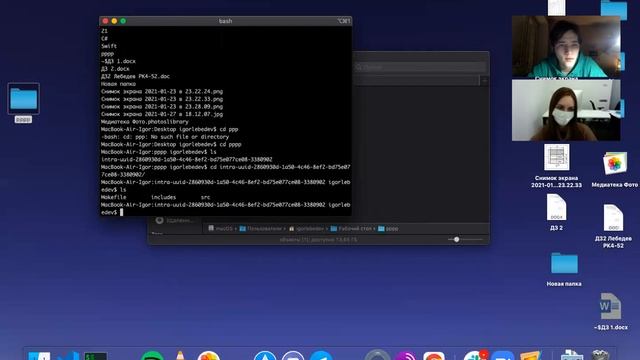Click the Finder window search field
The image size is (640, 360).
[420, 67]
